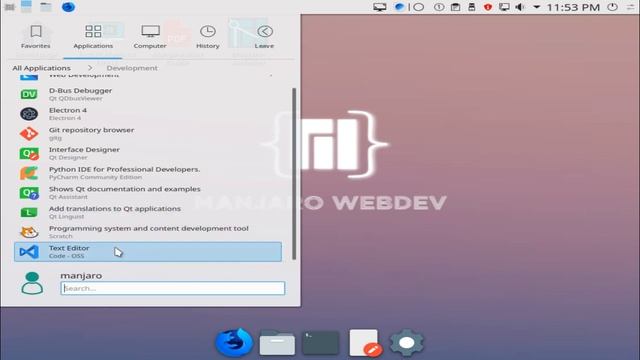The image size is (640, 360).
Task: Open the Favorites tab in launcher
Action: [36, 37]
